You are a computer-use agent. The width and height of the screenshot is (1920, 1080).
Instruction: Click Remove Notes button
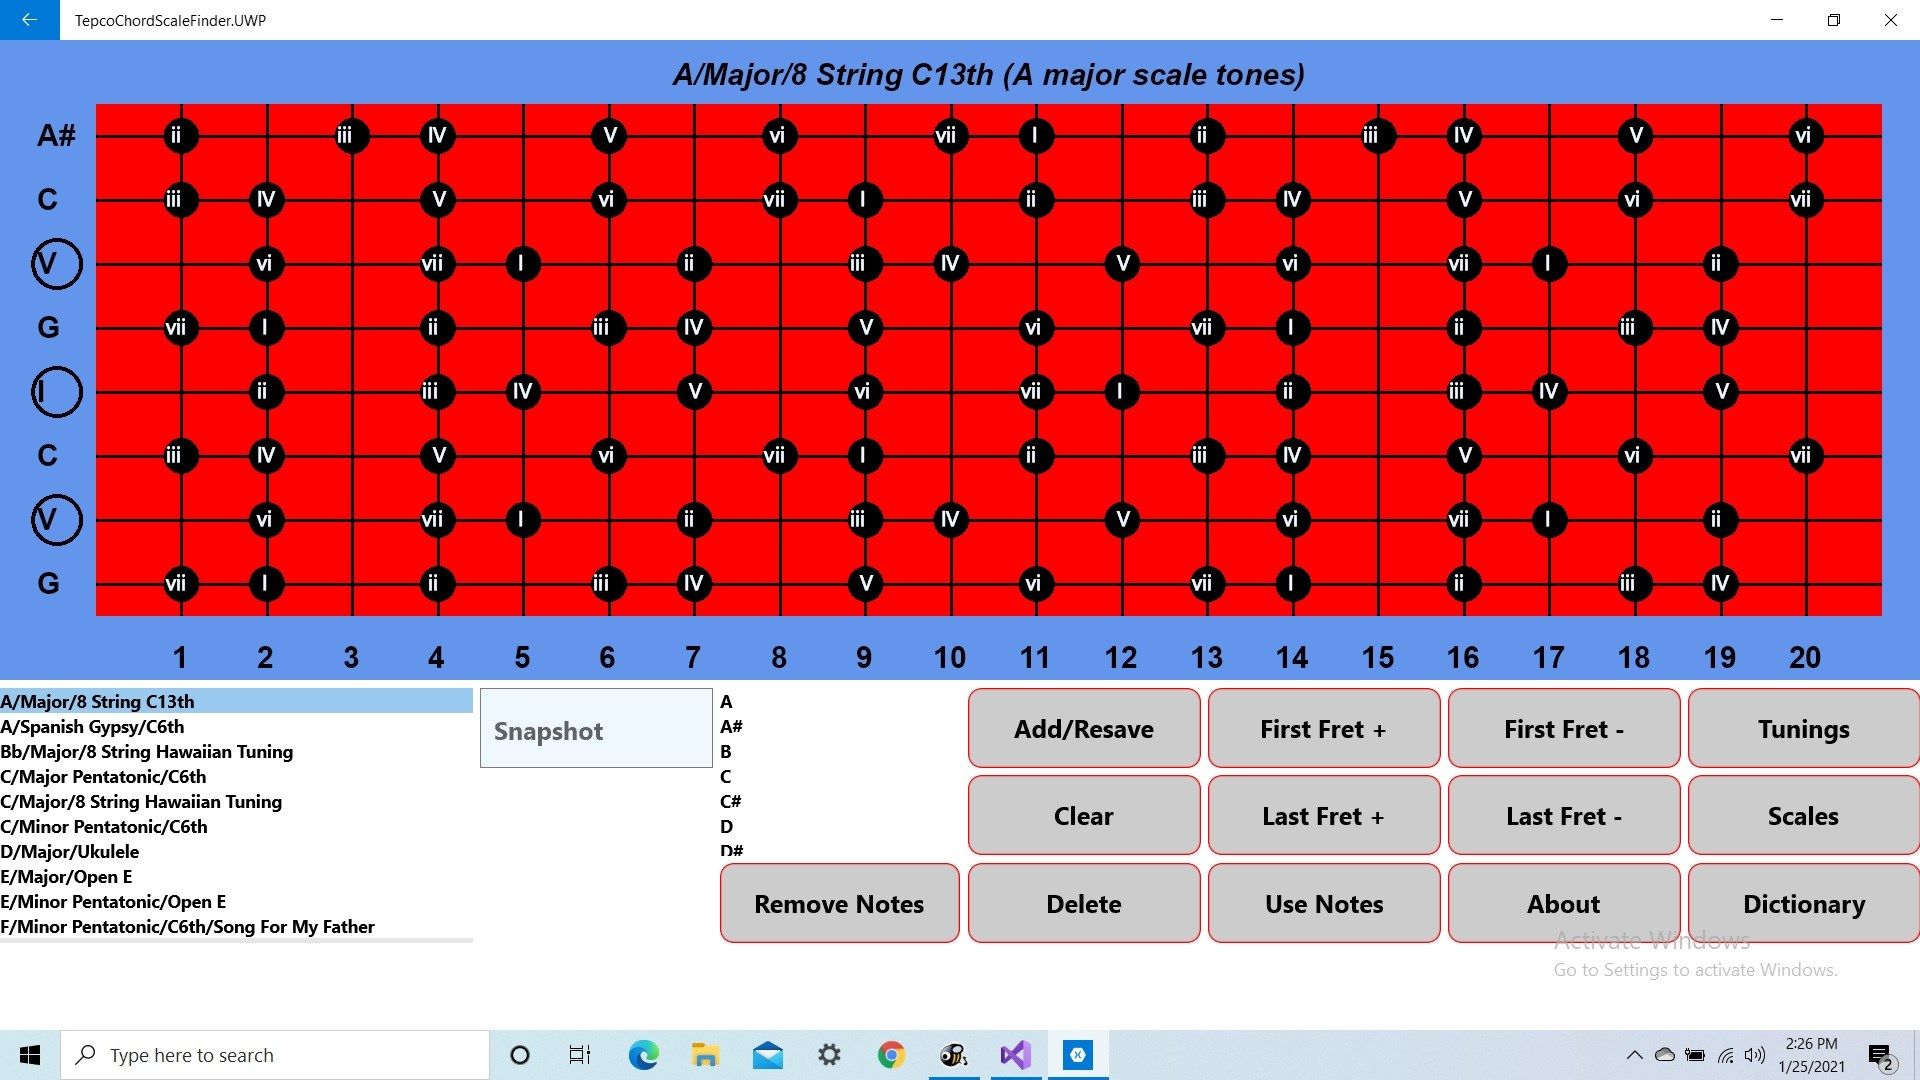pos(841,903)
